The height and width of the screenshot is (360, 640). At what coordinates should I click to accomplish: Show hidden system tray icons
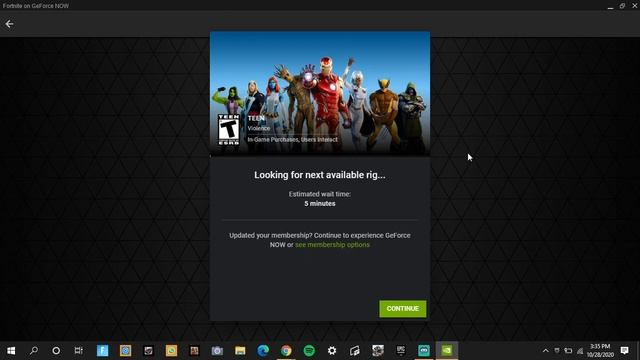[546, 350]
